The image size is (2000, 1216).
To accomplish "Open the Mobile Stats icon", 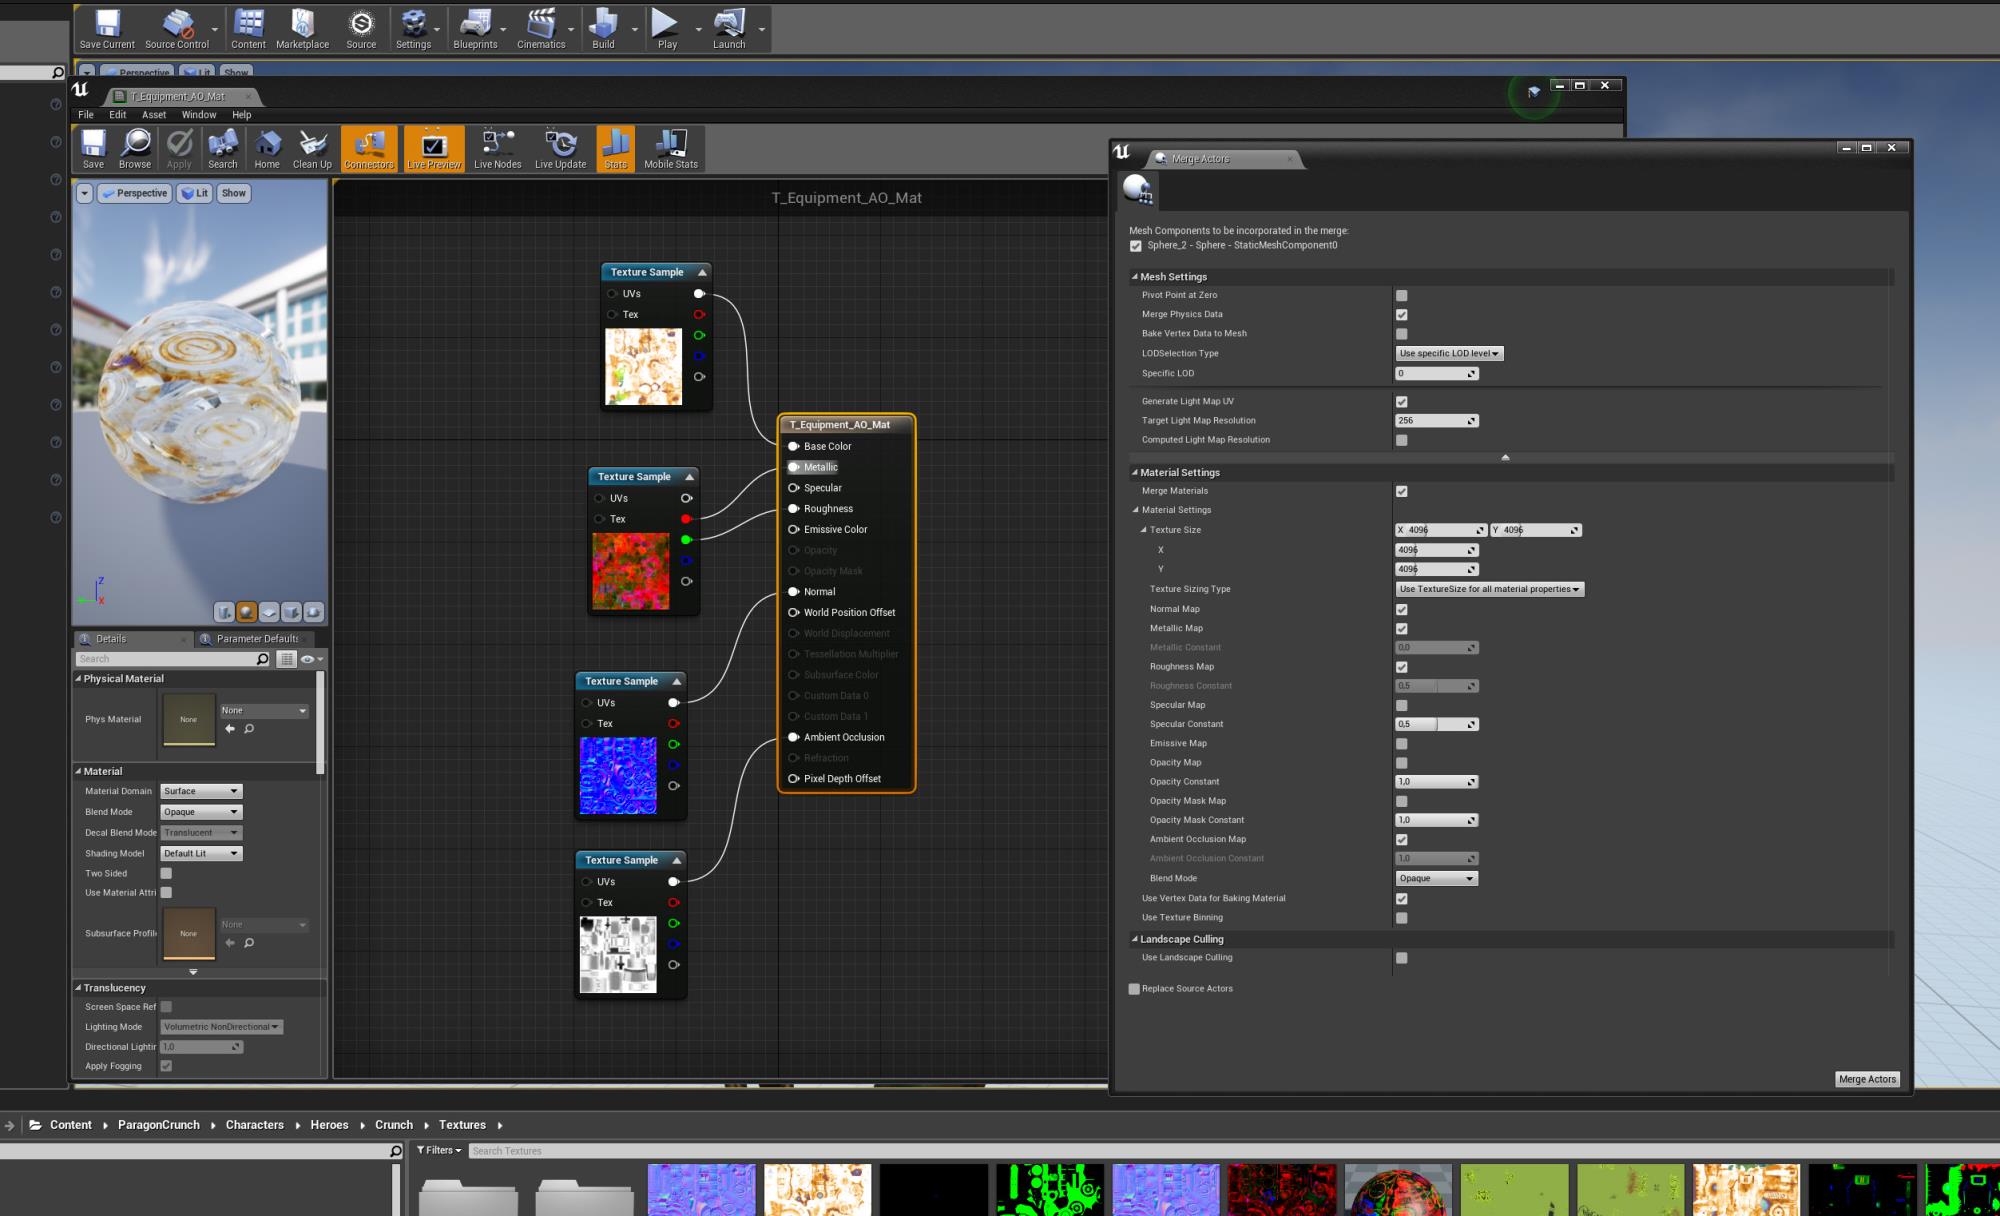I will coord(671,149).
